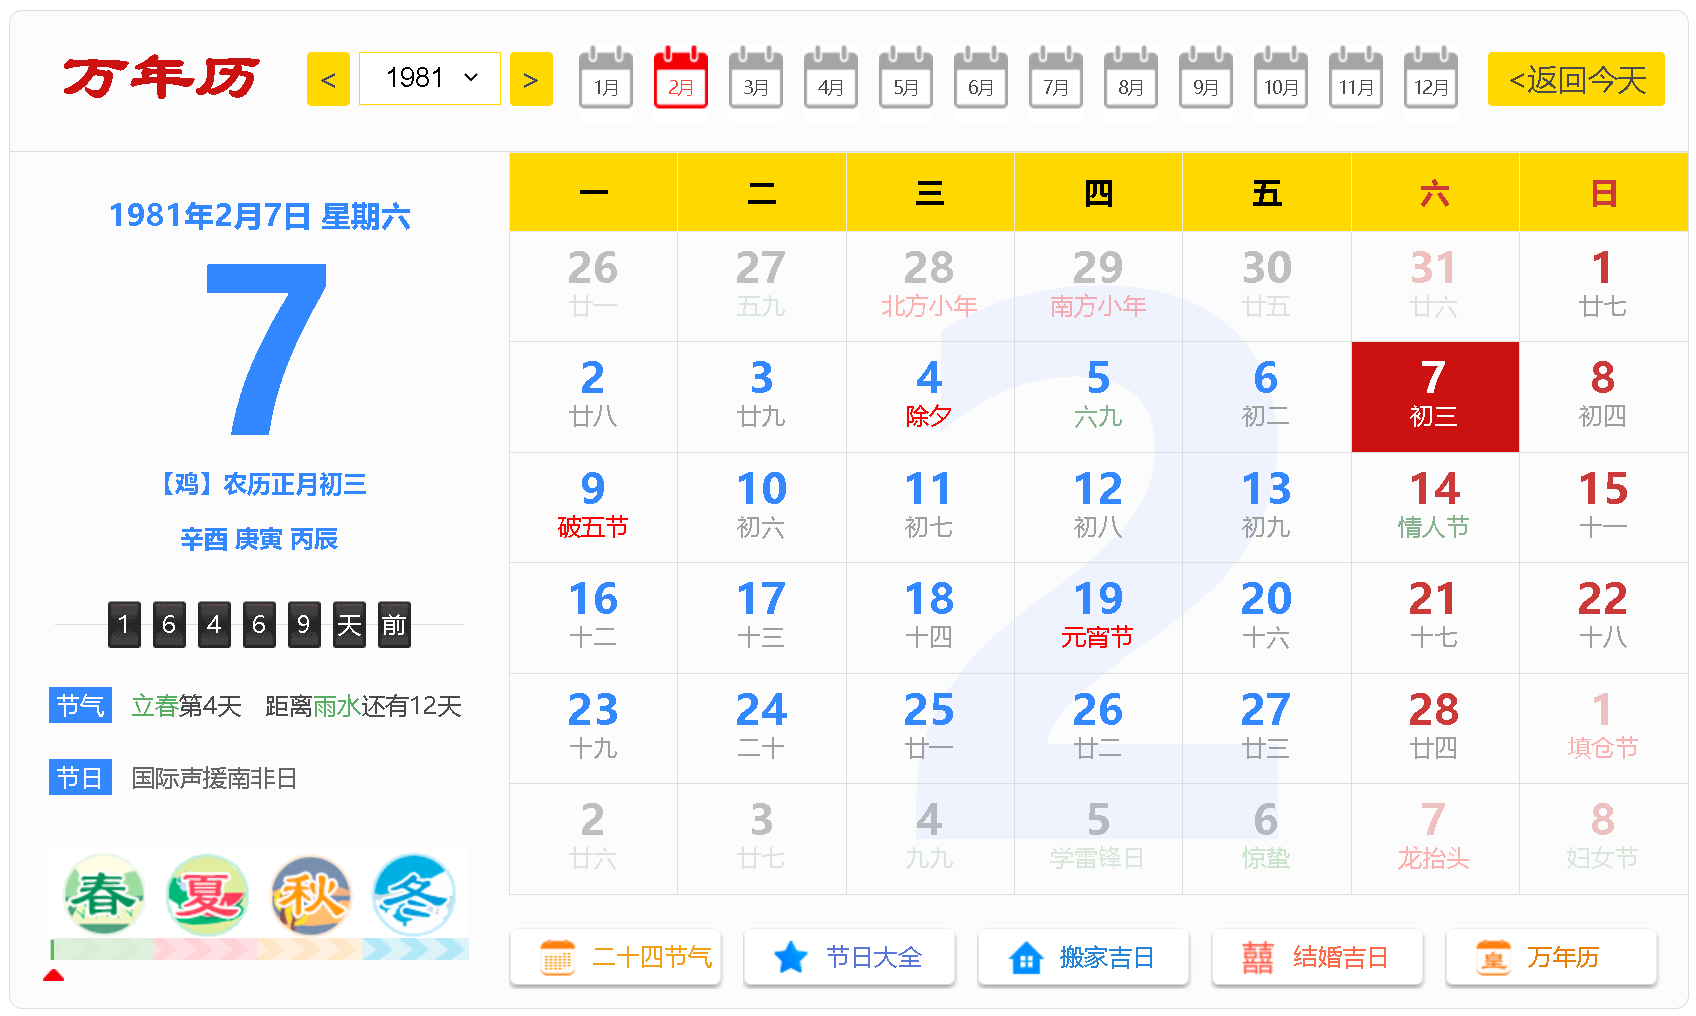Click the Winter season icon
This screenshot has width=1696, height=1016.
coord(414,894)
